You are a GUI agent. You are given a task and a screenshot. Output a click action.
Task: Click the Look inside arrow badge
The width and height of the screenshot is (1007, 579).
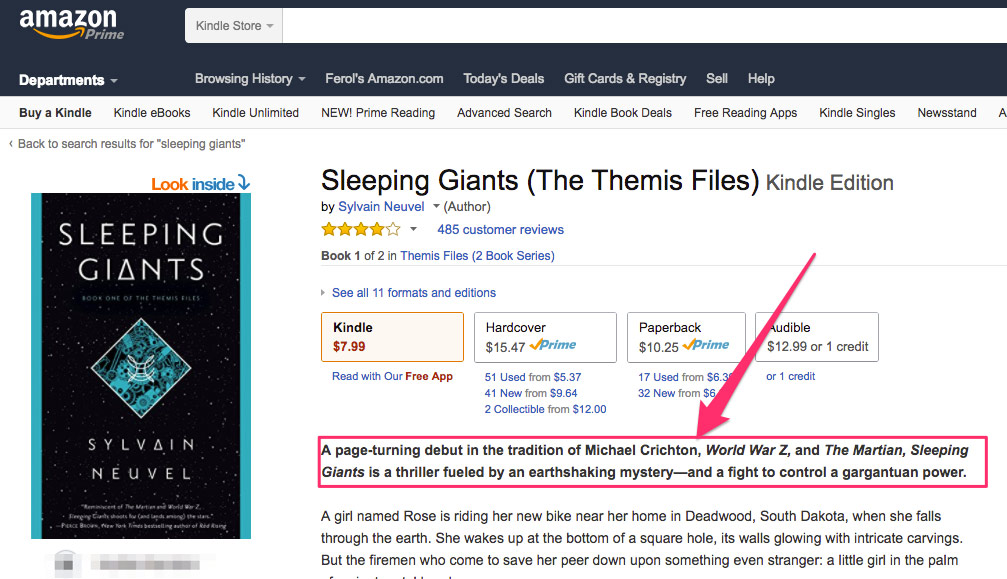click(200, 184)
